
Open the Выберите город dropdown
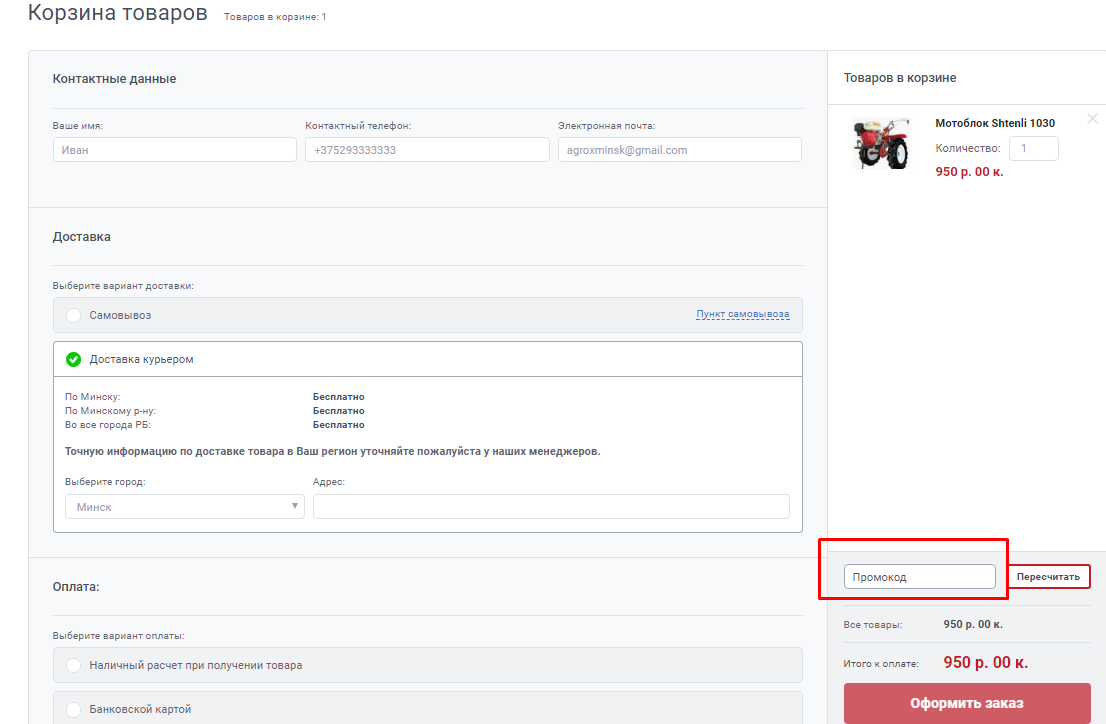[184, 507]
